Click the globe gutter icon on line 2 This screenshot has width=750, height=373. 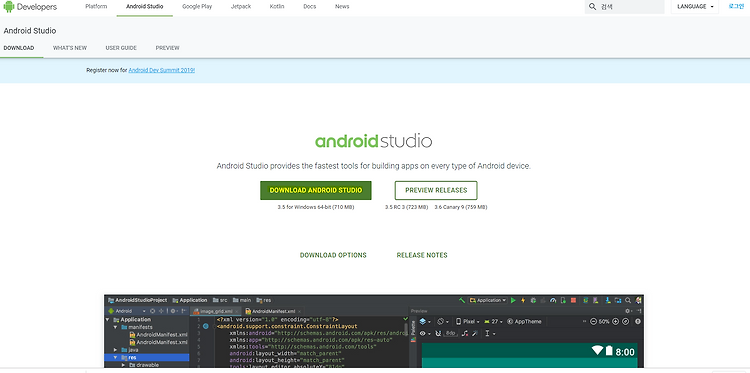click(x=206, y=326)
